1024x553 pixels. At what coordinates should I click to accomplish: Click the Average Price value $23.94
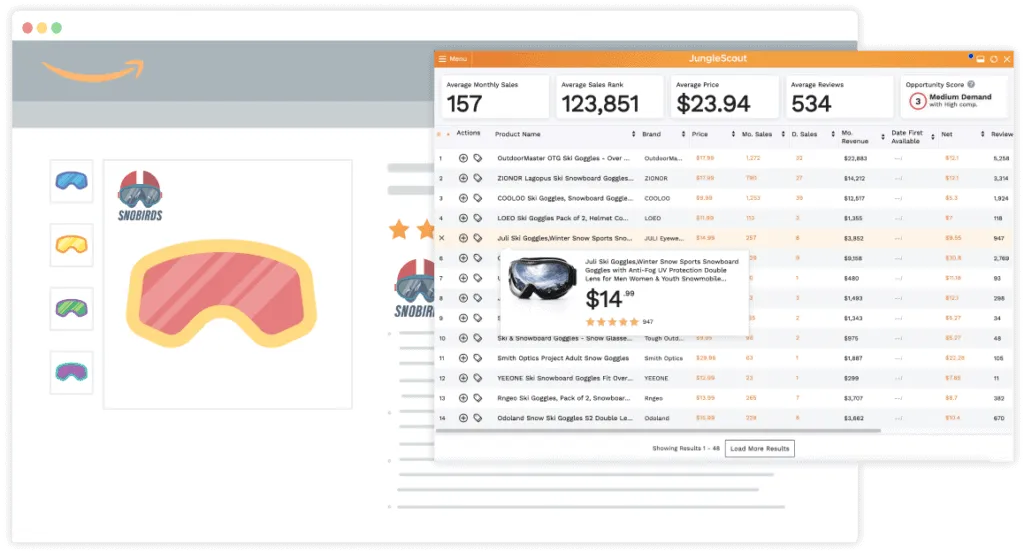[713, 104]
